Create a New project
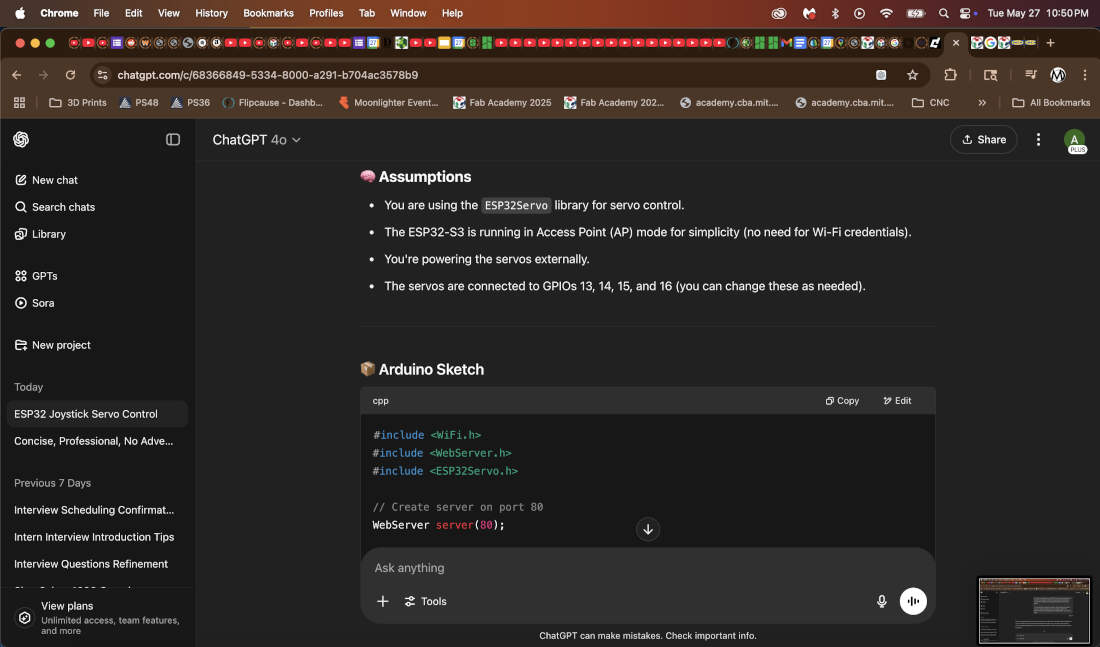Image resolution: width=1100 pixels, height=647 pixels. coord(53,345)
